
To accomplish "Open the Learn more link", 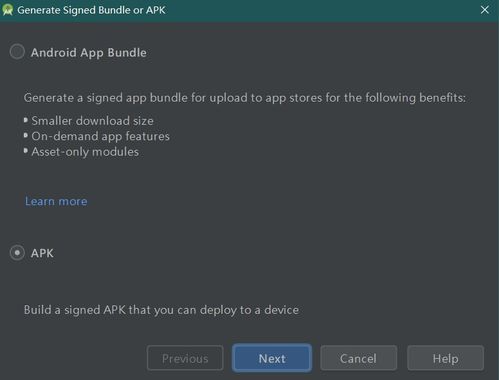I will (x=56, y=201).
